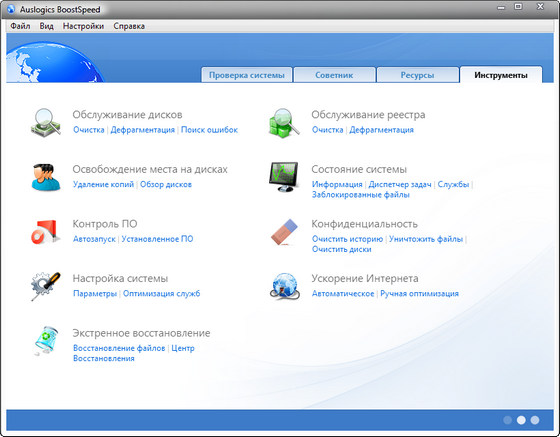Open Очистка under Обслуживание дисков
The image size is (560, 437).
(89, 130)
